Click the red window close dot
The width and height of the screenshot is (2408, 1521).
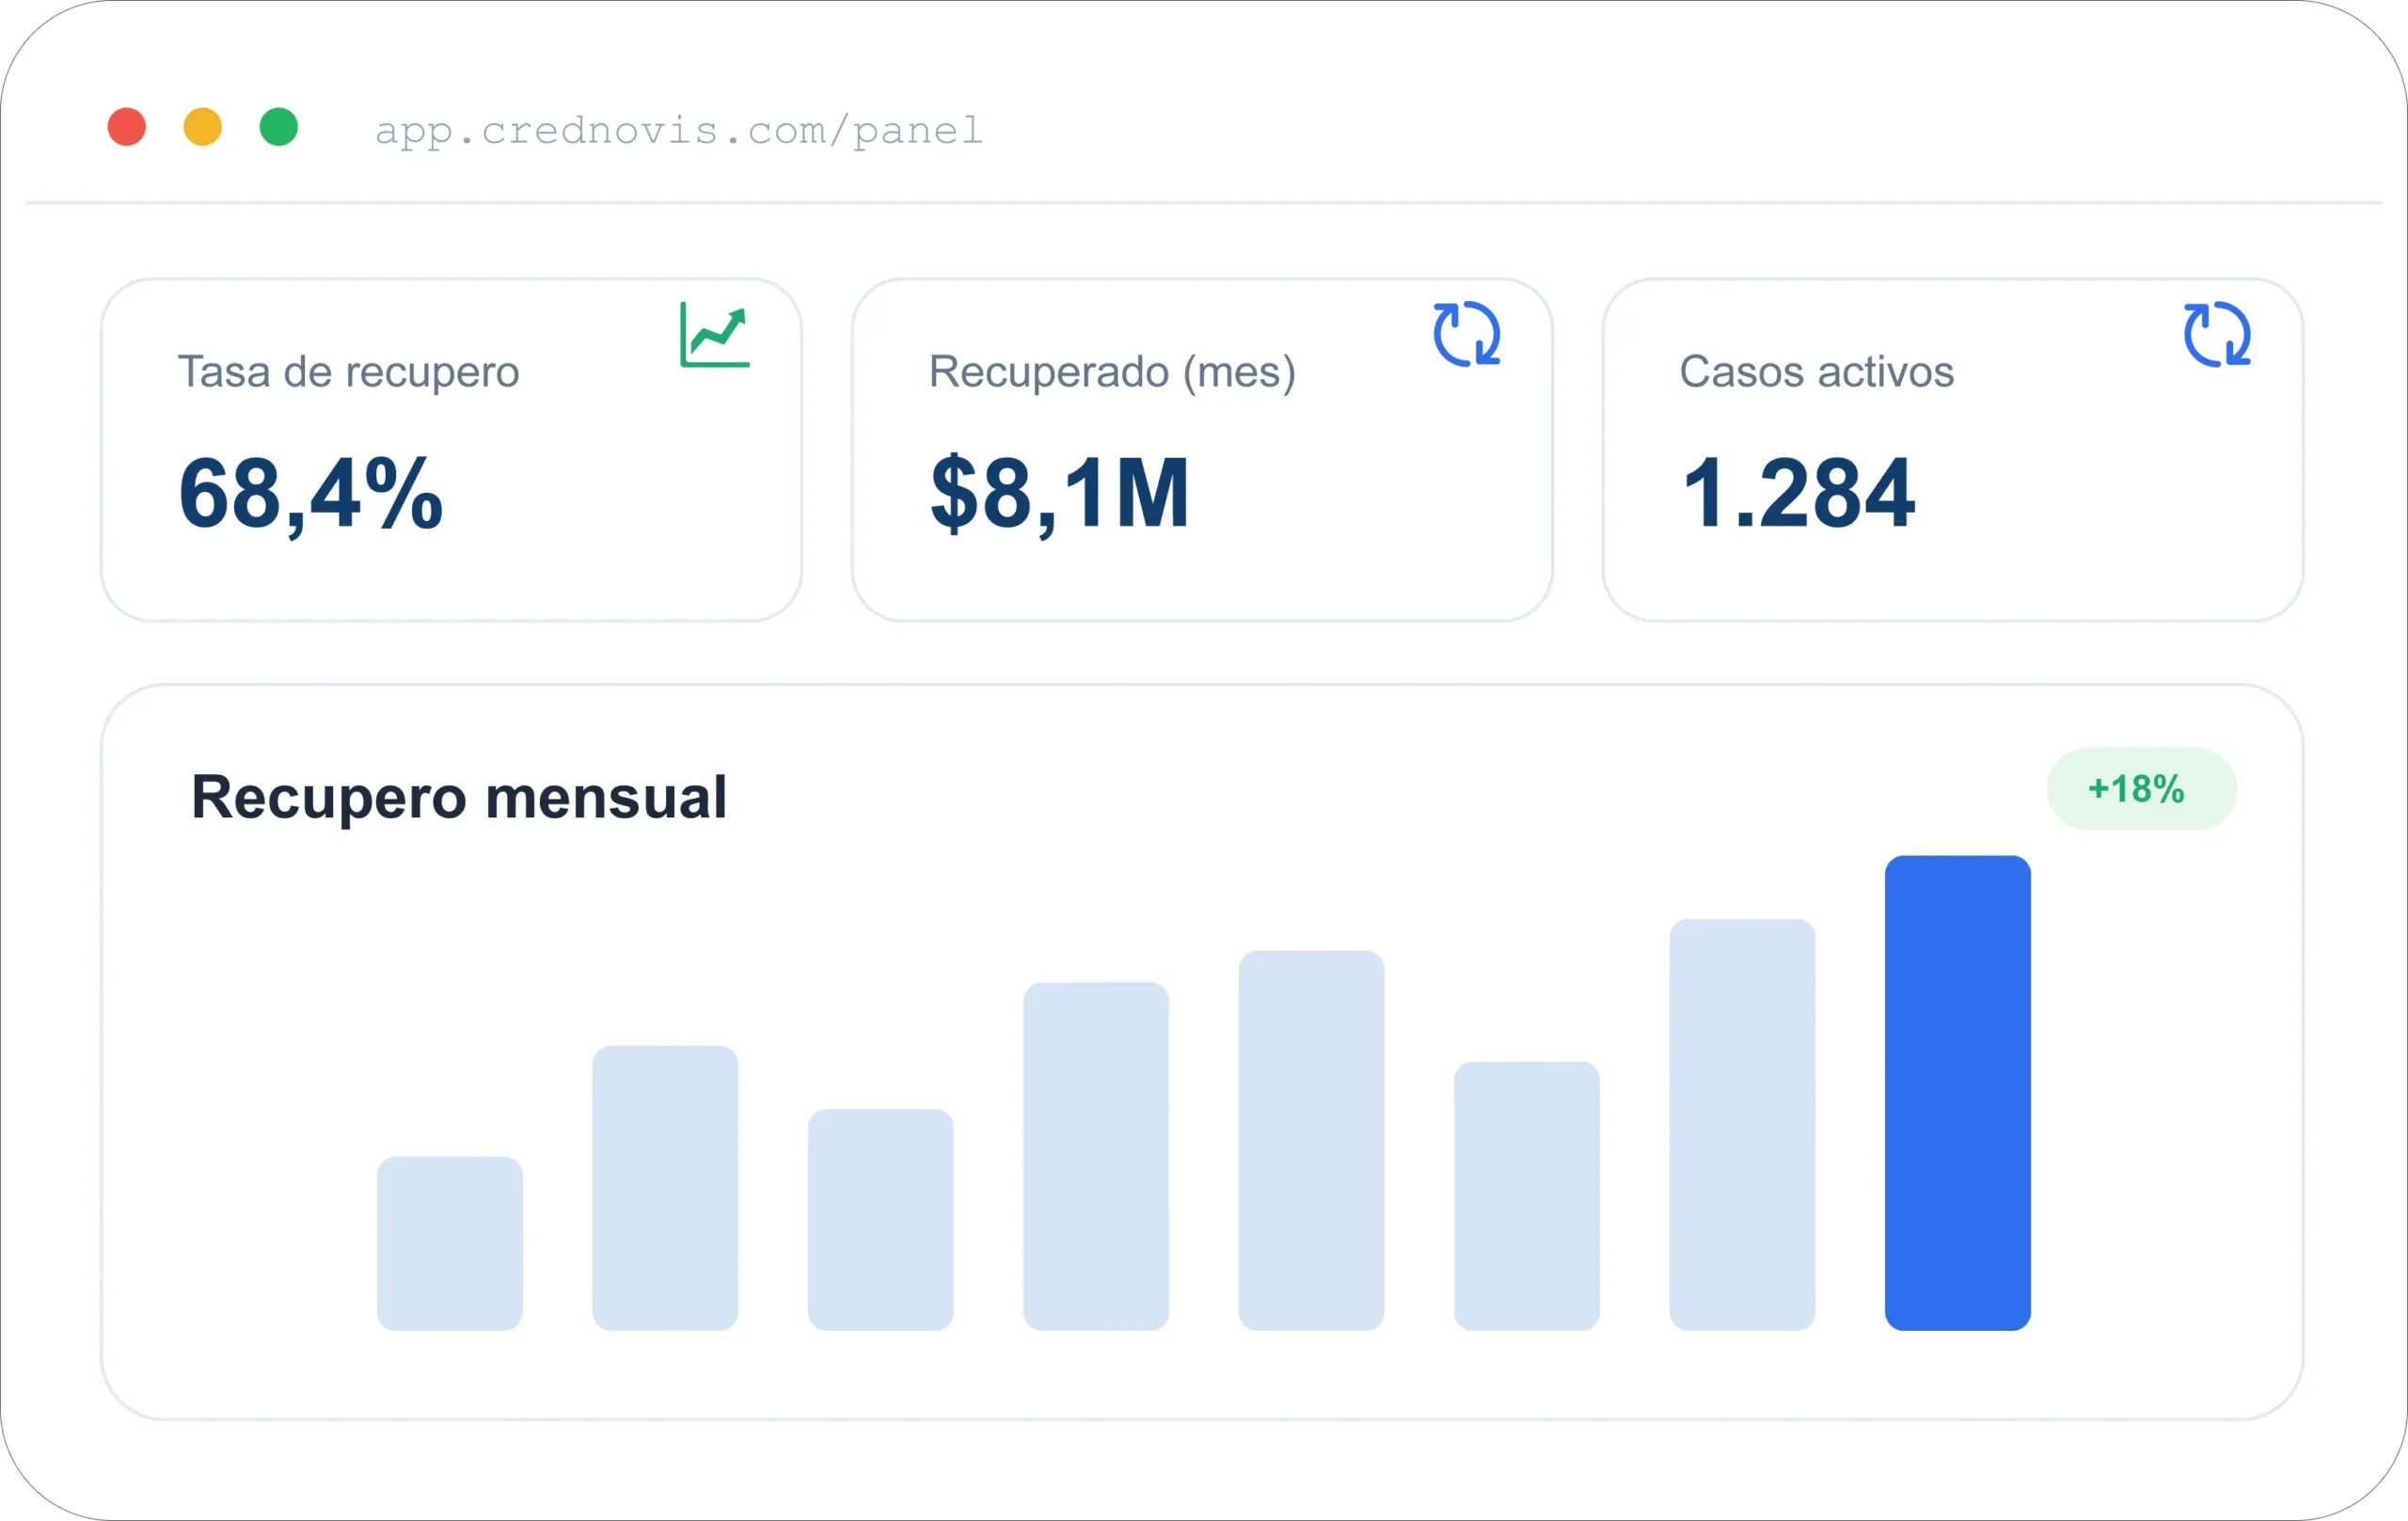(x=127, y=127)
